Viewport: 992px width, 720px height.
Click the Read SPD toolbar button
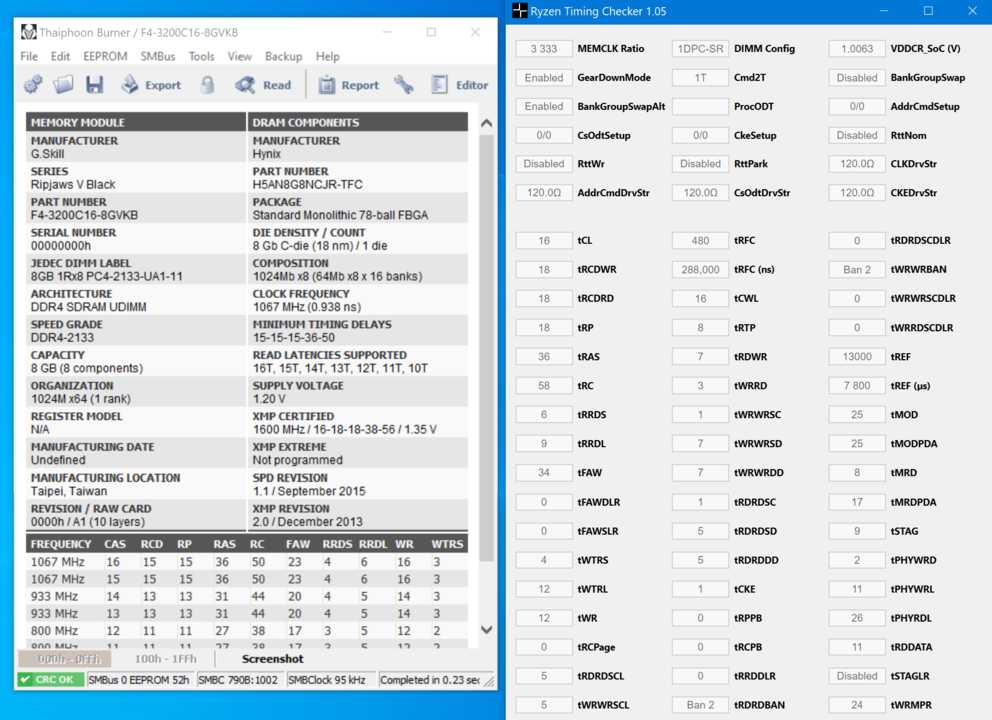263,85
